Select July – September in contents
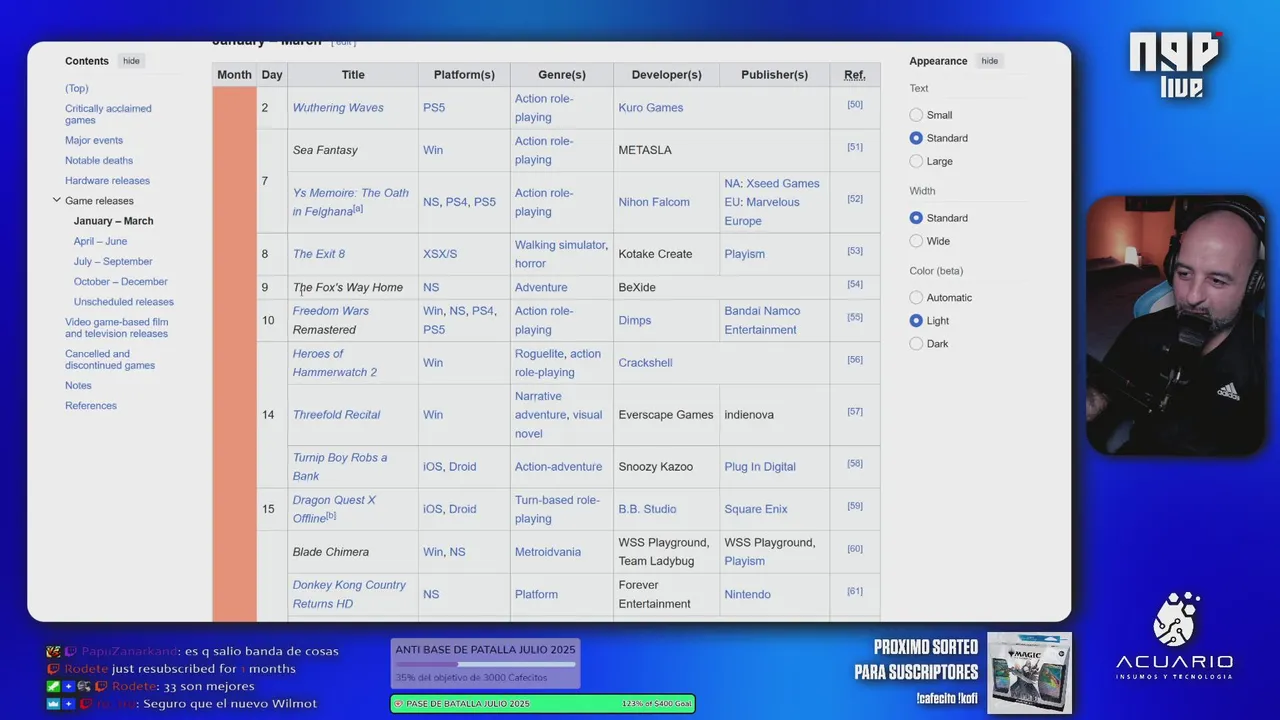This screenshot has width=1280, height=720. click(x=113, y=261)
